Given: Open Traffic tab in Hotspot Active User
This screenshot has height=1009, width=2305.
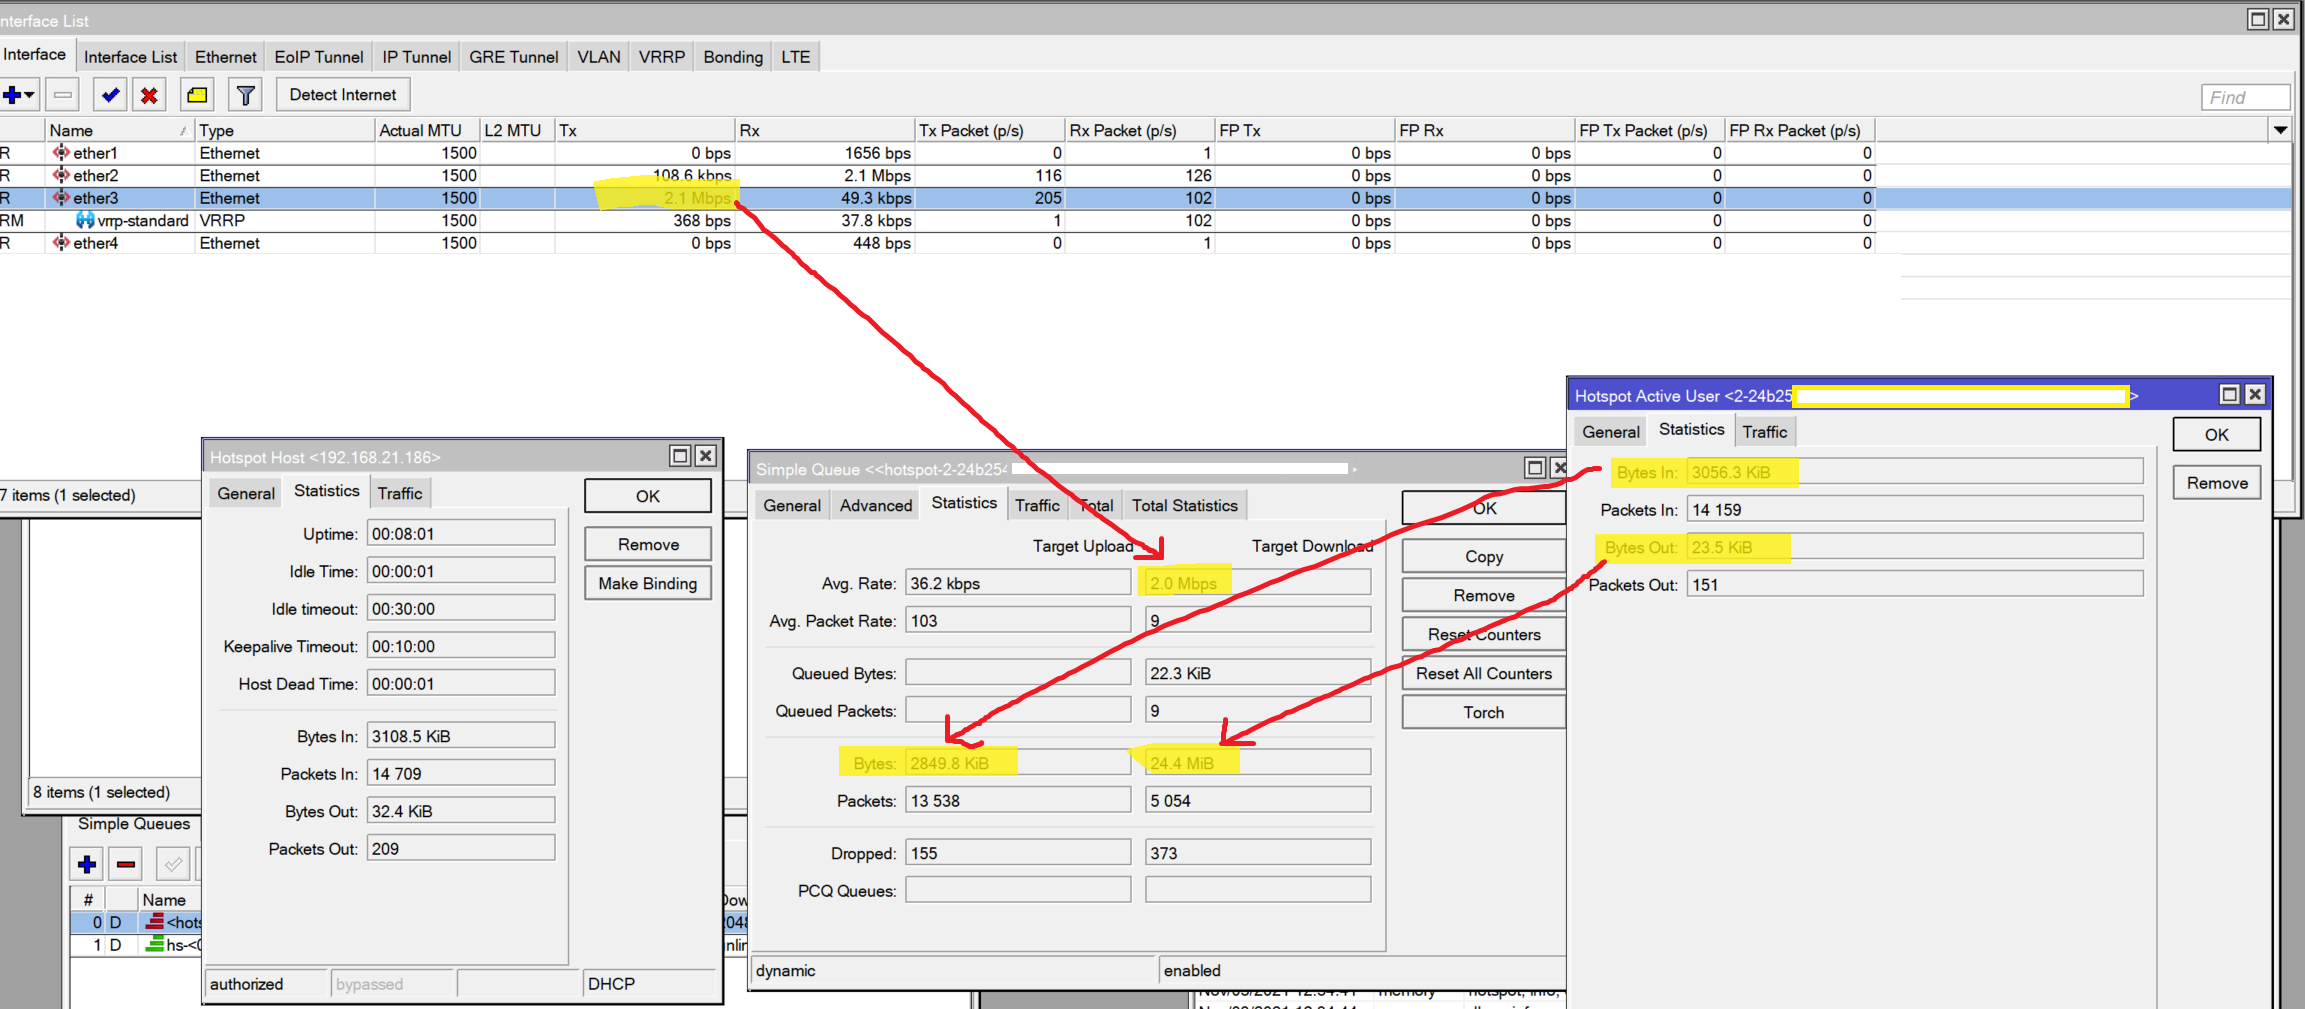Looking at the screenshot, I should click(x=1765, y=432).
